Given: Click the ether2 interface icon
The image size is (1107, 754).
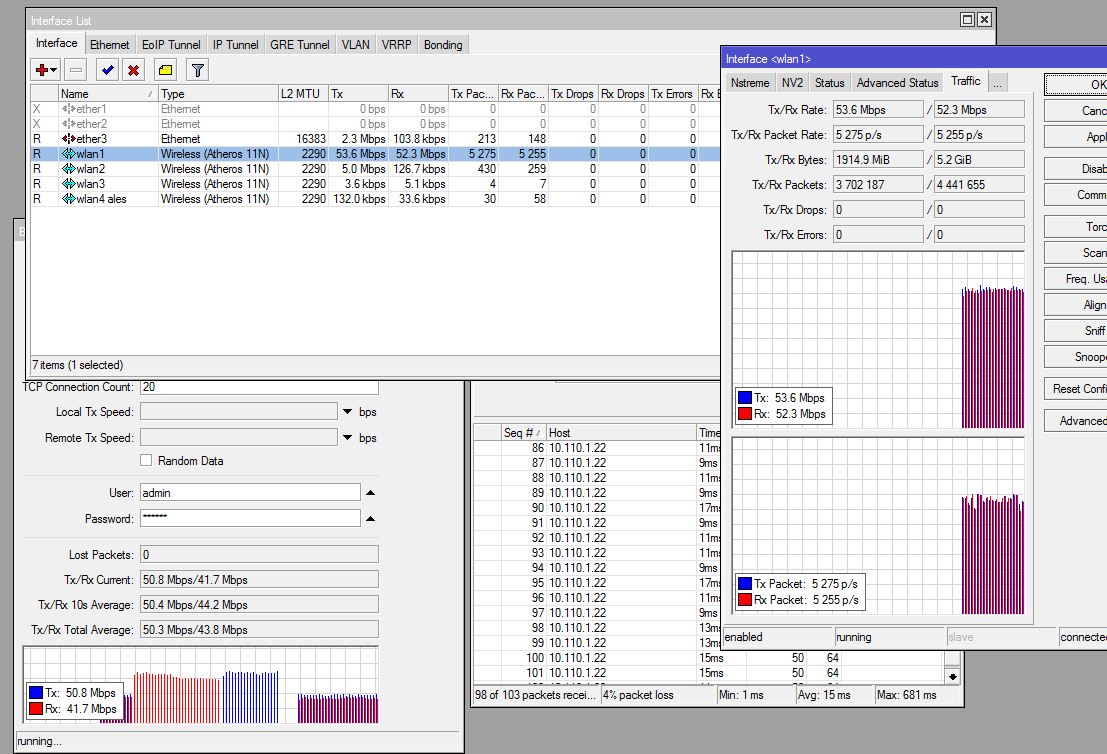Looking at the screenshot, I should [x=68, y=124].
